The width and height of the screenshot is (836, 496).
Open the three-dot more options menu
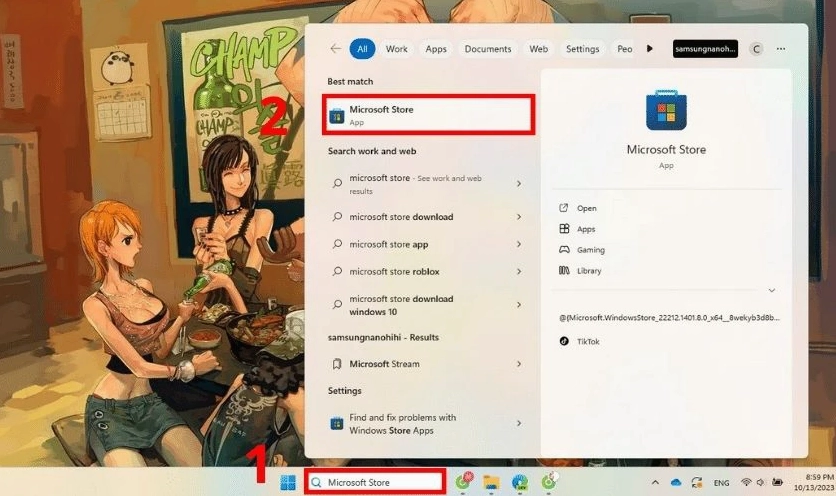[781, 49]
